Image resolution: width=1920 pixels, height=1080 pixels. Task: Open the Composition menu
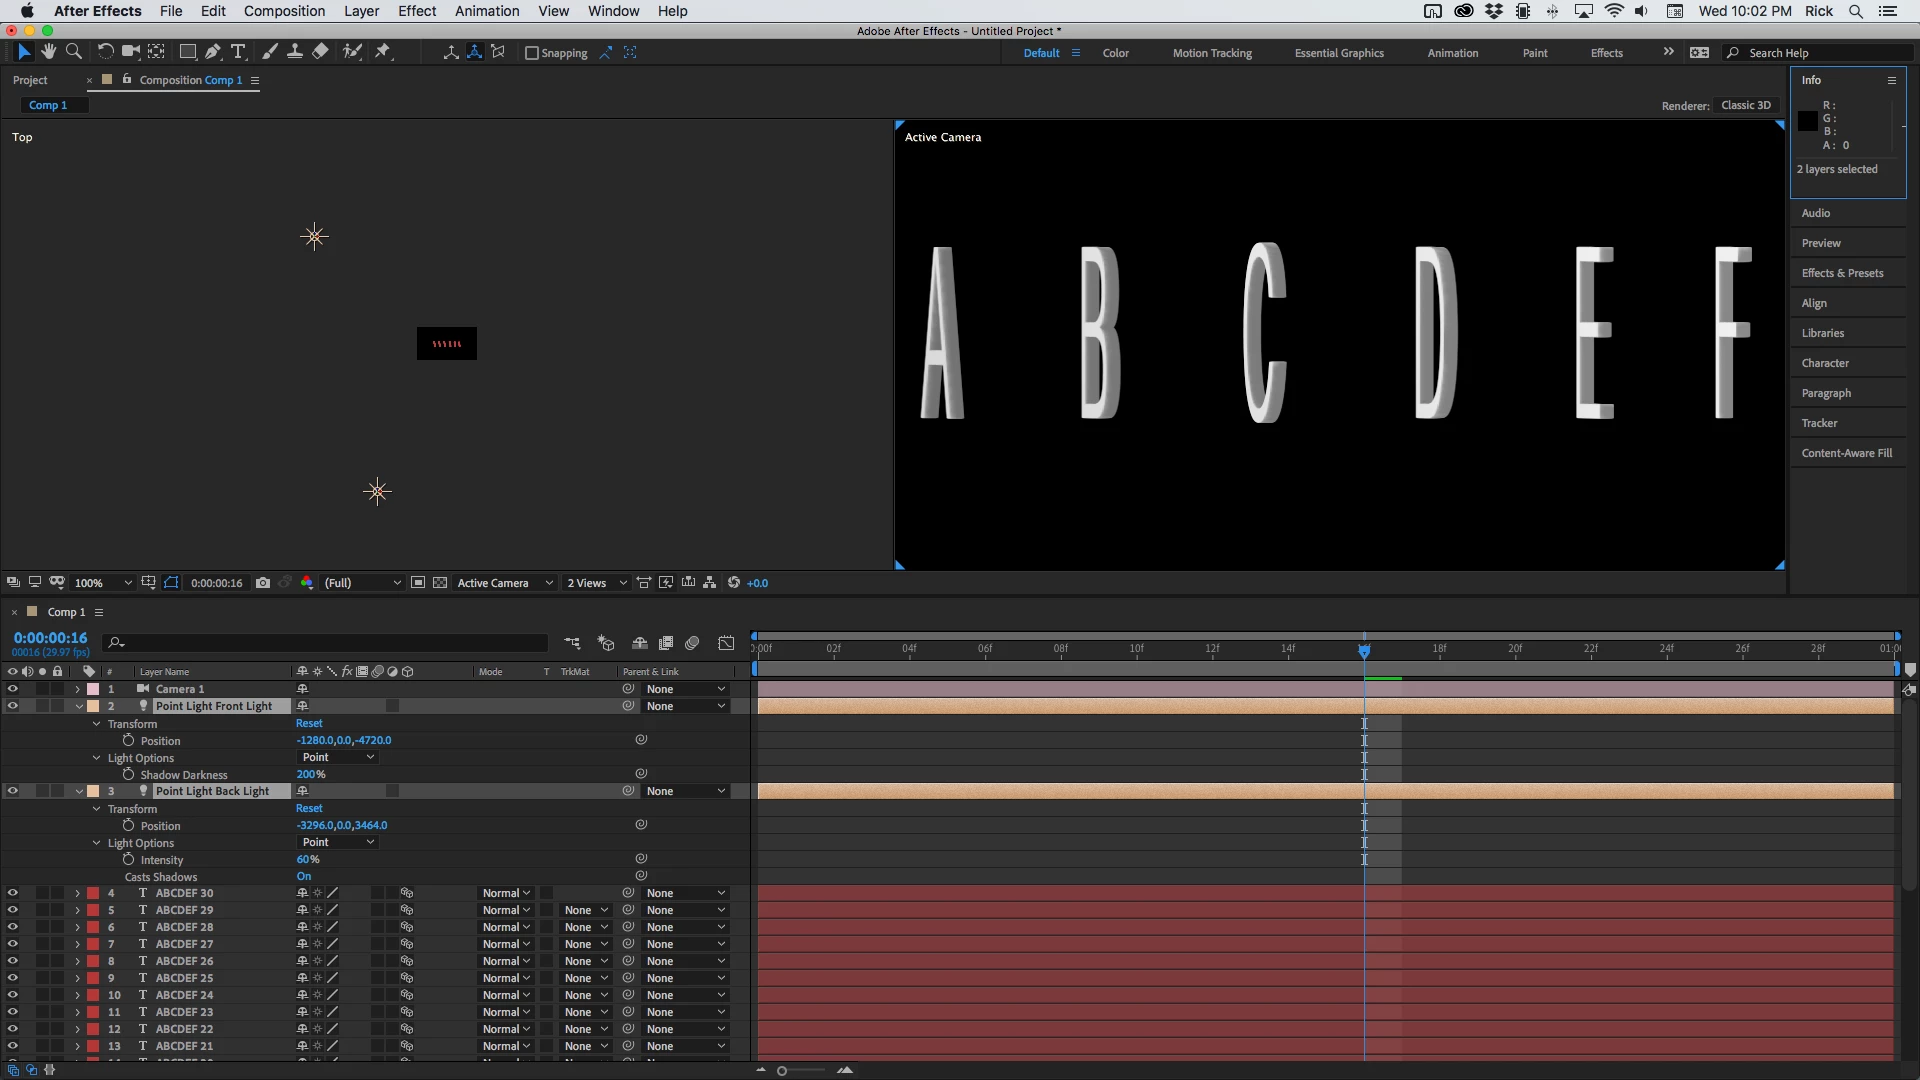click(x=284, y=11)
